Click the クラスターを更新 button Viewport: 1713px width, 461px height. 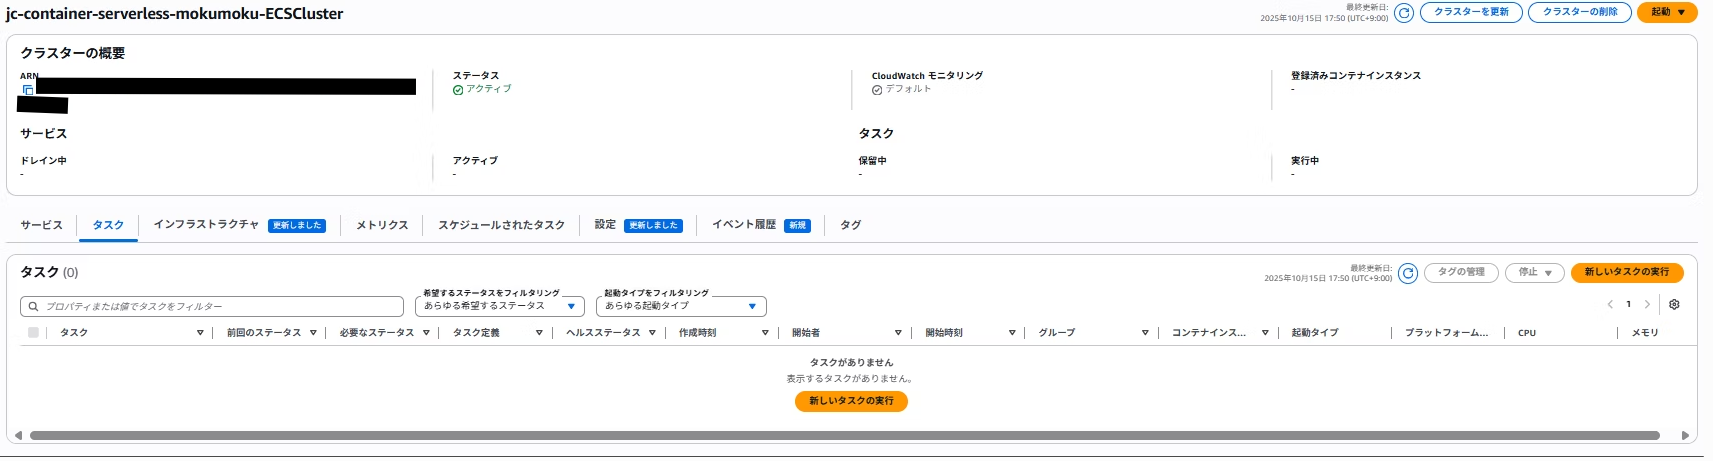click(x=1471, y=12)
